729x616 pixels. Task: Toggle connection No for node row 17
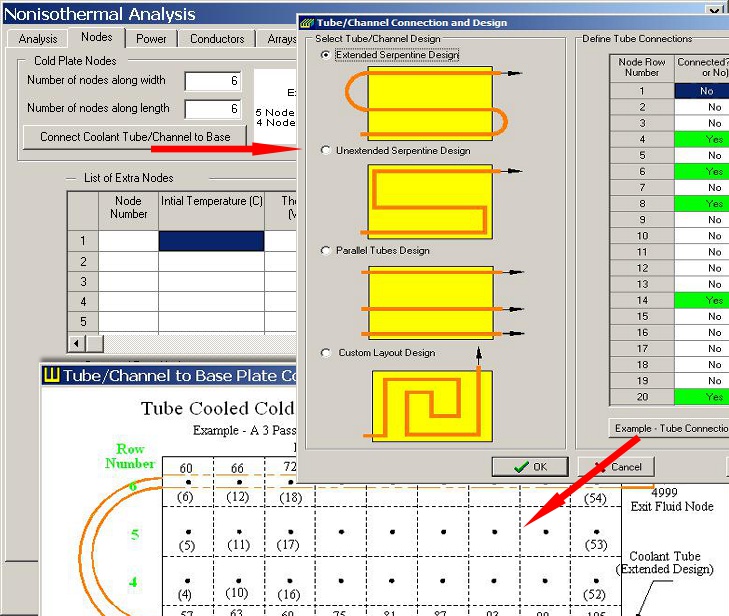point(702,349)
